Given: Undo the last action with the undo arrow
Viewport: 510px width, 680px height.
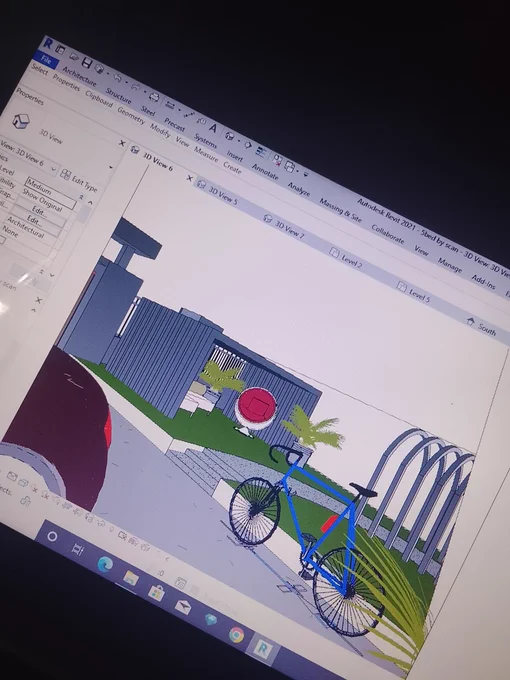Looking at the screenshot, I should (118, 78).
